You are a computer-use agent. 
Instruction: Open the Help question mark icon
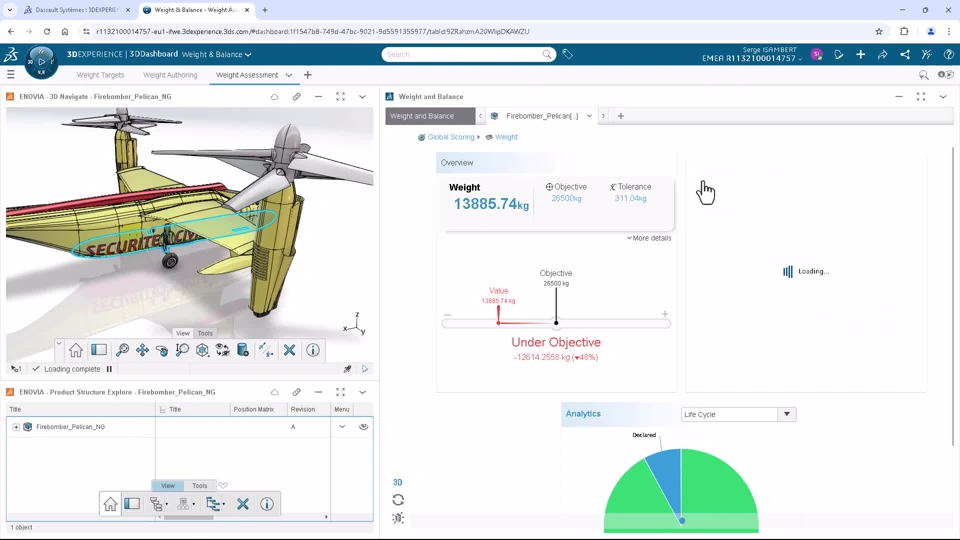coord(948,54)
